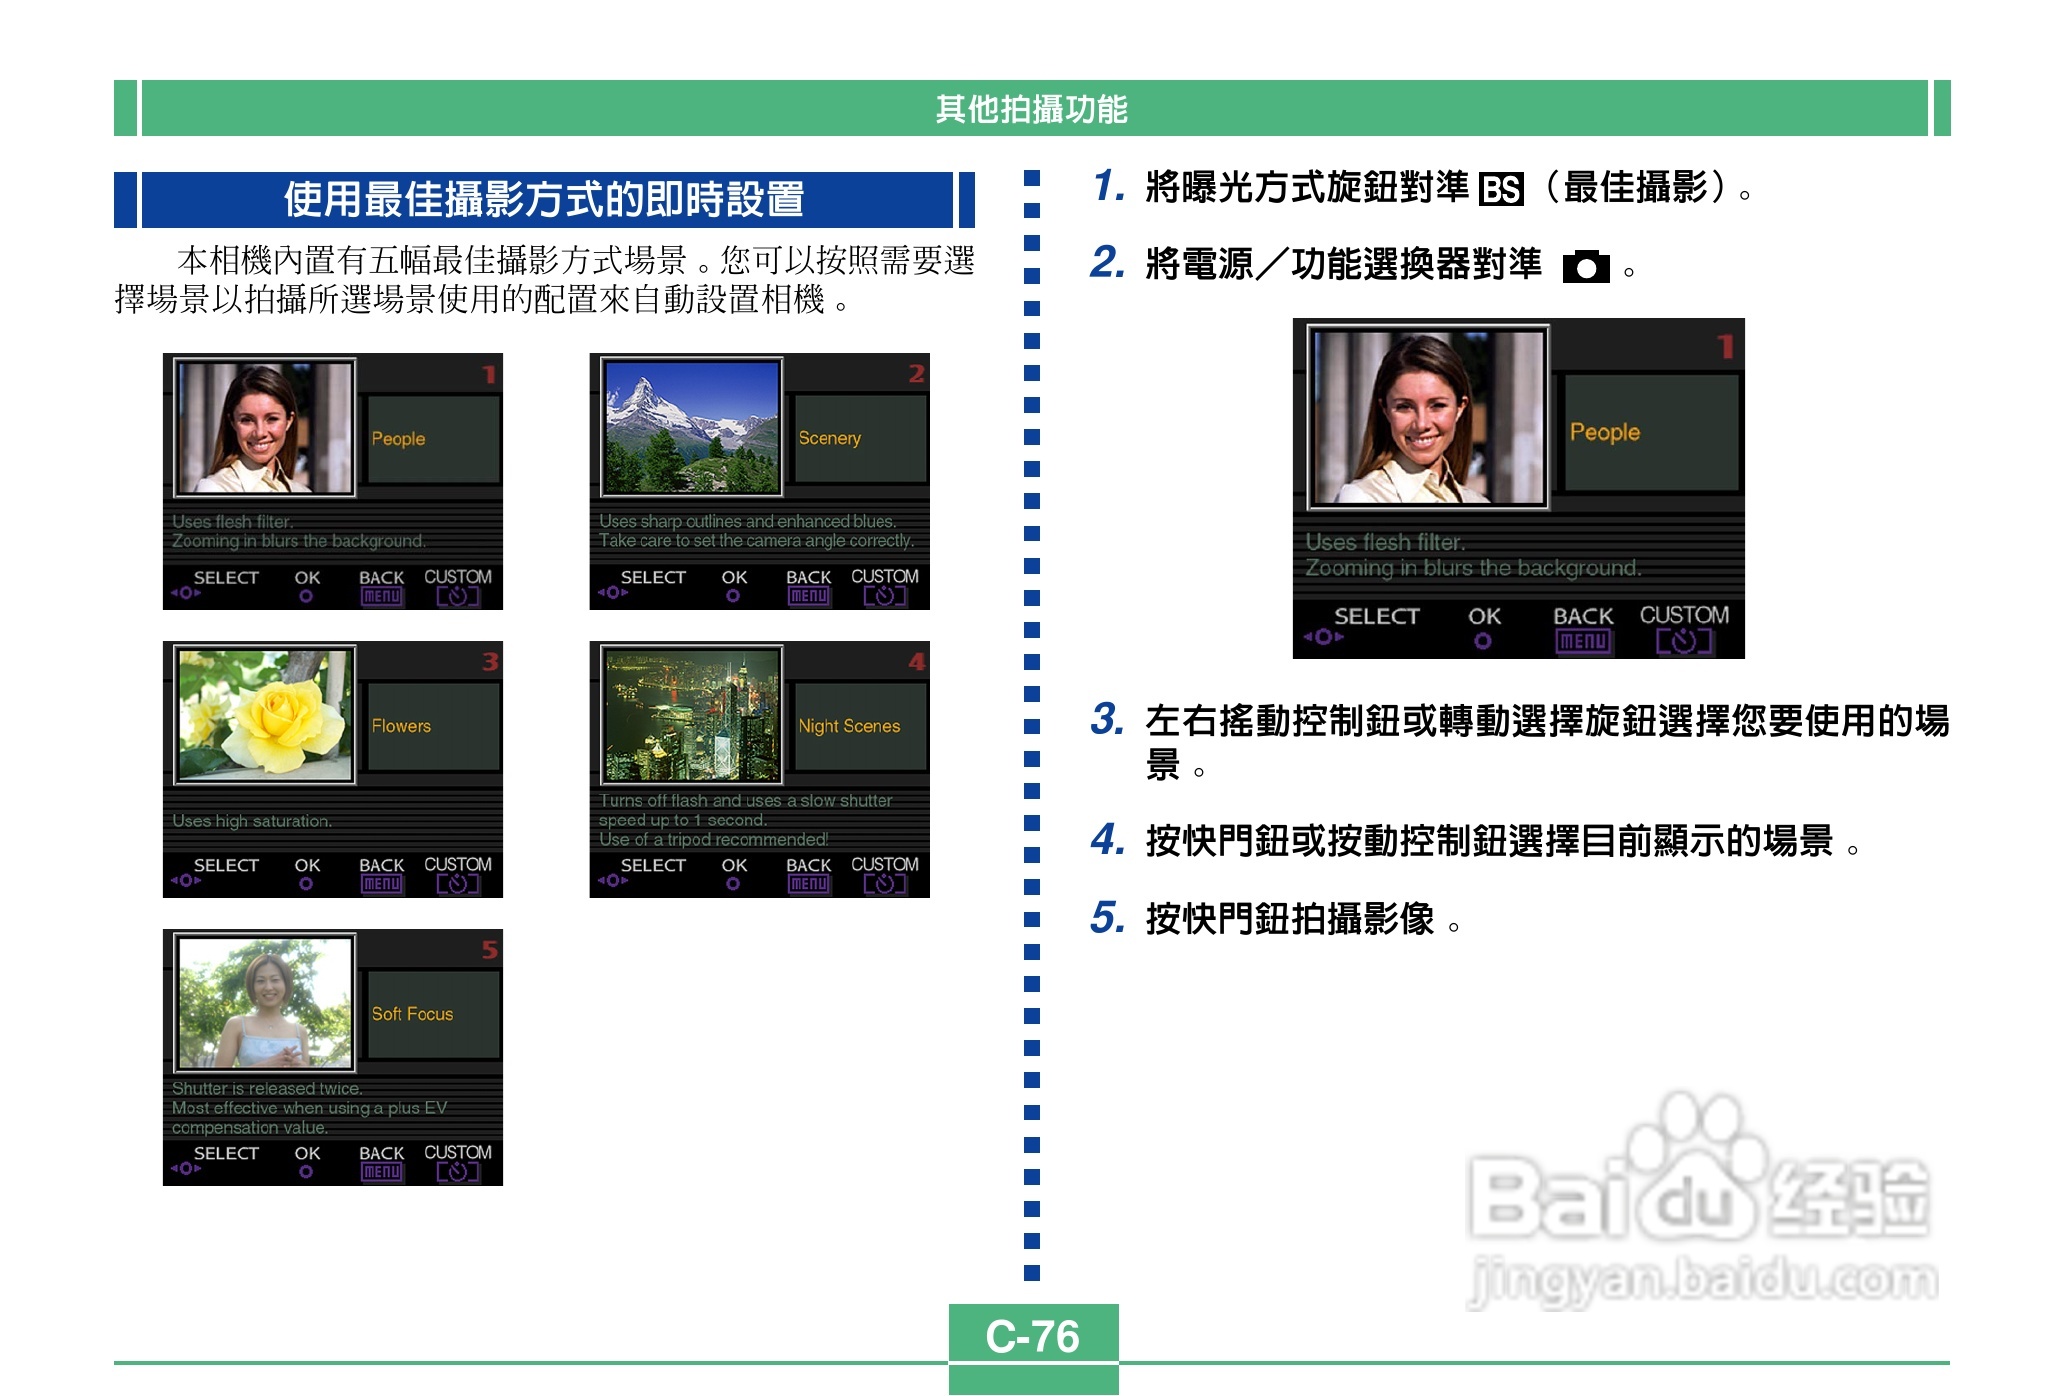
Task: Click the green header banner title
Action: click(1031, 108)
